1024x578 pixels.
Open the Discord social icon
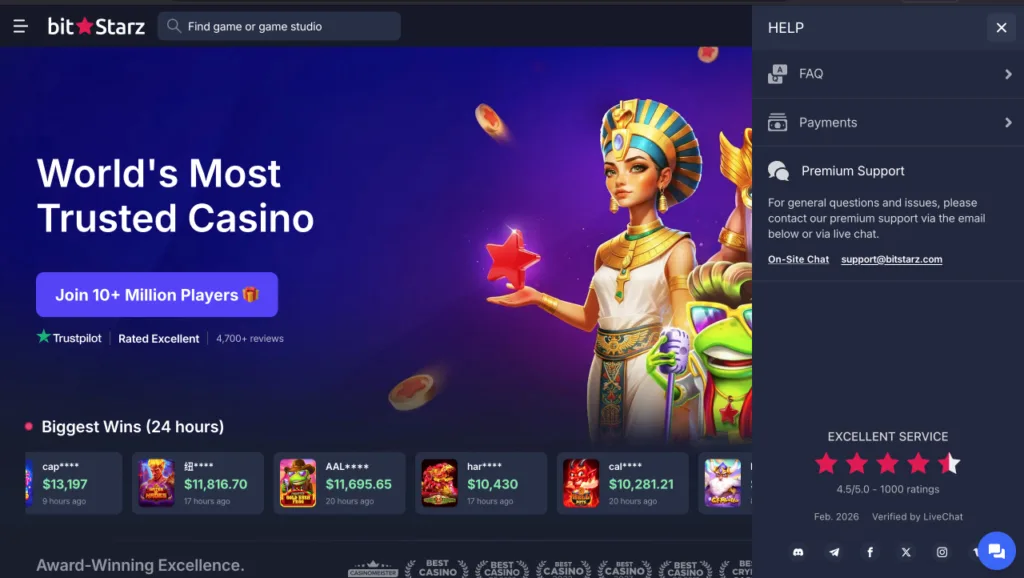(798, 552)
